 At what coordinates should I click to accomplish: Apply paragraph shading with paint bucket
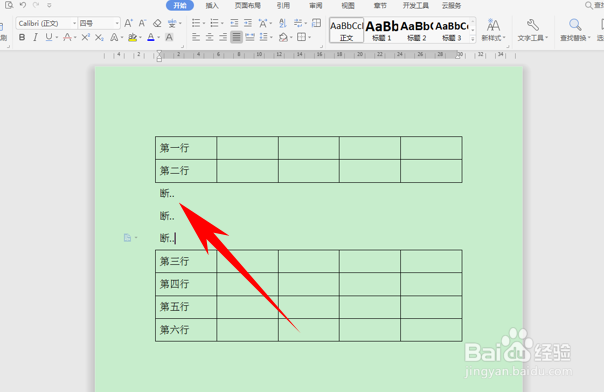click(x=283, y=37)
